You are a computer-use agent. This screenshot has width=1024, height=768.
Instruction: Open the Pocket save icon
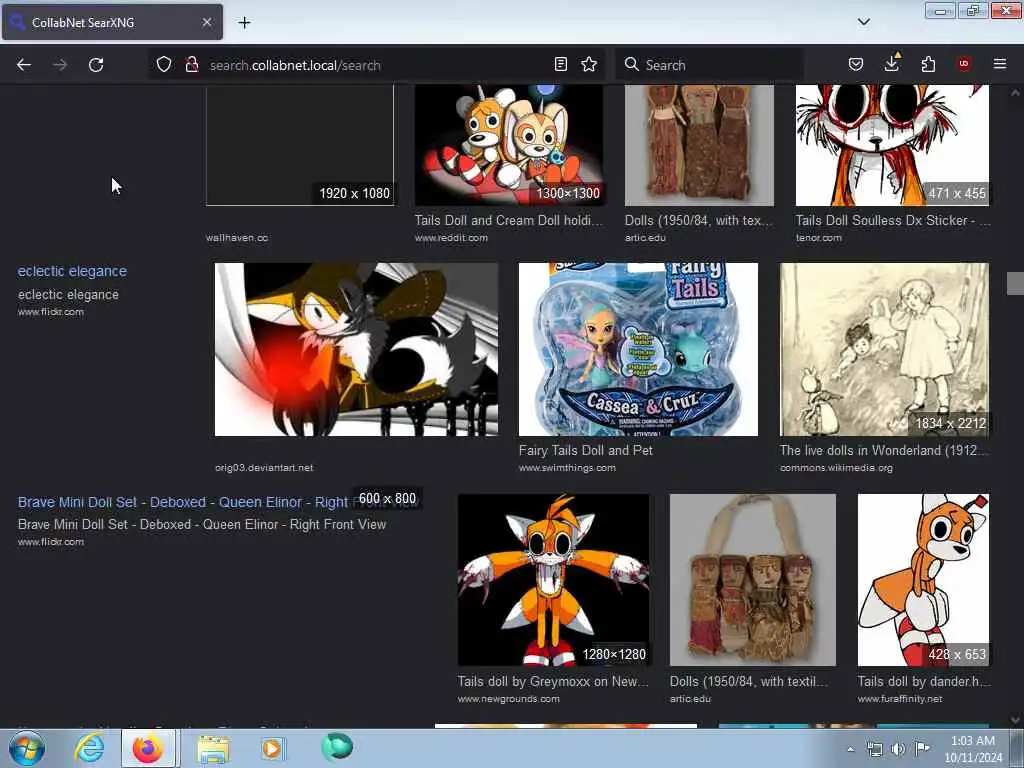856,64
